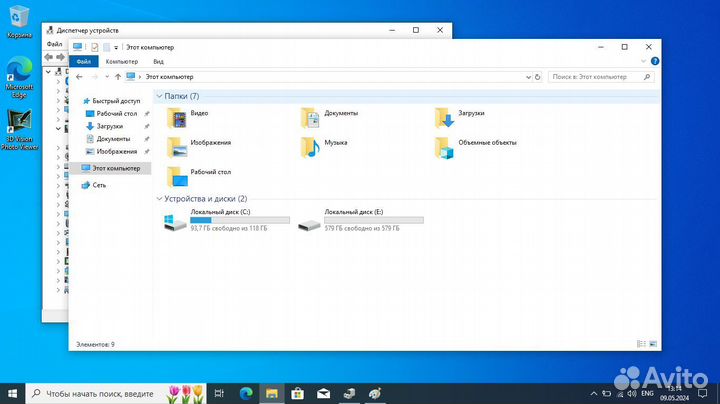
Task: Click the address bar path Этот компьютер
Action: click(x=169, y=77)
